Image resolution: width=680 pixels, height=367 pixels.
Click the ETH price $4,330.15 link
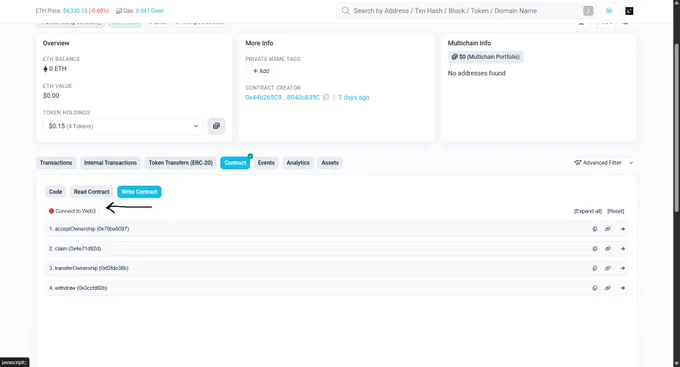pyautogui.click(x=75, y=11)
